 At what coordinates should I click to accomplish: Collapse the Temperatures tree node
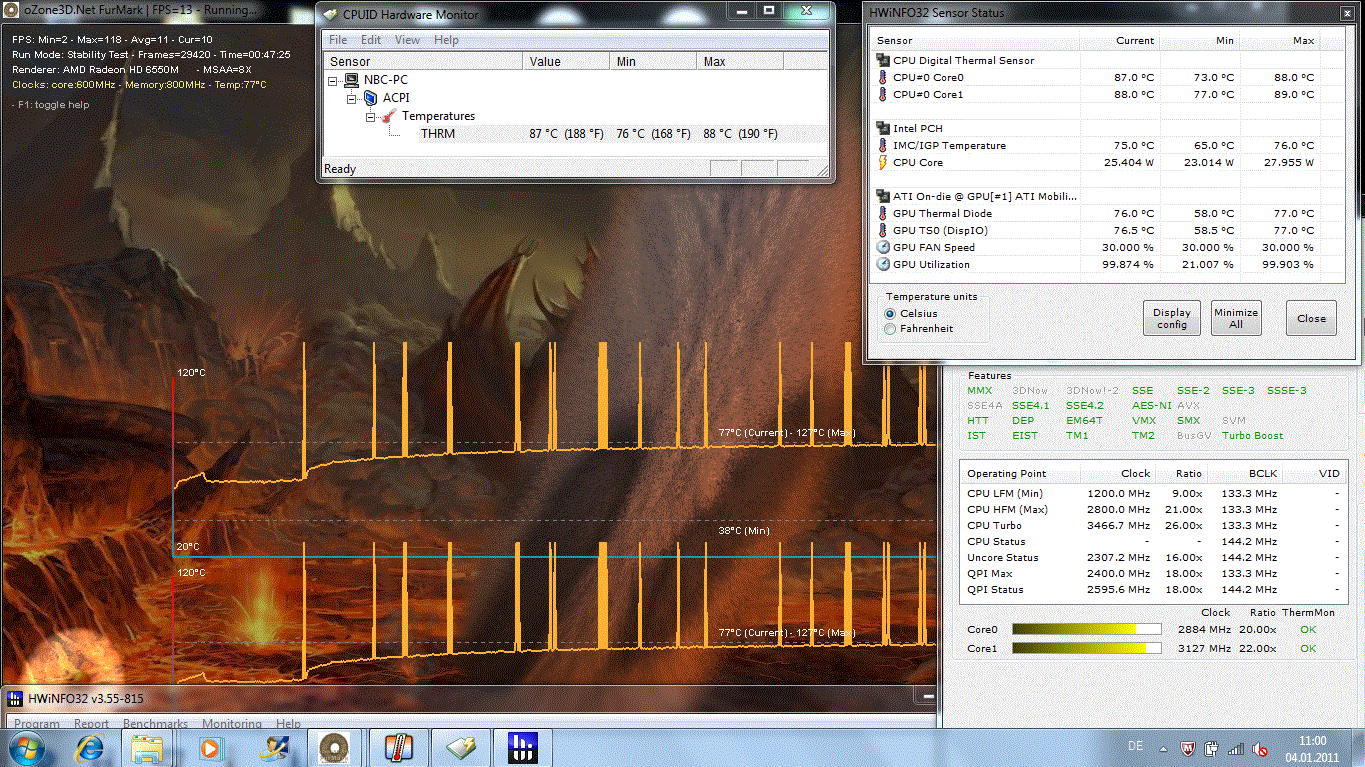(x=370, y=116)
